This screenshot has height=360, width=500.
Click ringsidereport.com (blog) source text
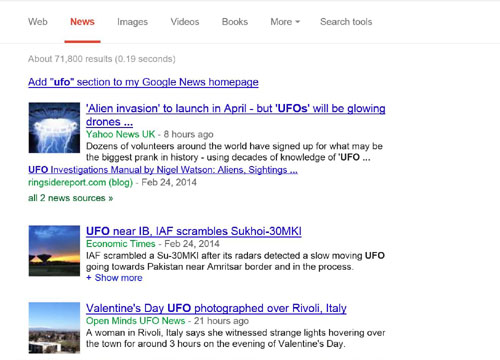(80, 183)
